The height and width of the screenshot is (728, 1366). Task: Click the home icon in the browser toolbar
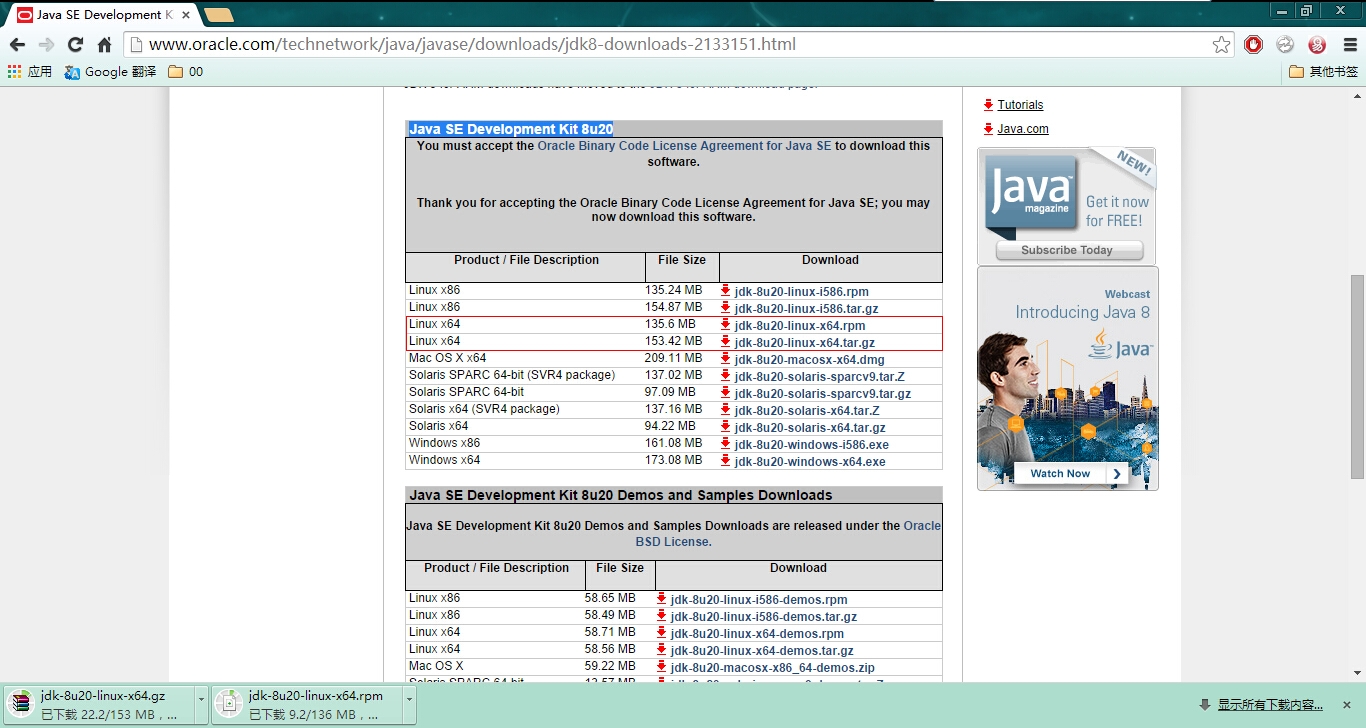[104, 44]
